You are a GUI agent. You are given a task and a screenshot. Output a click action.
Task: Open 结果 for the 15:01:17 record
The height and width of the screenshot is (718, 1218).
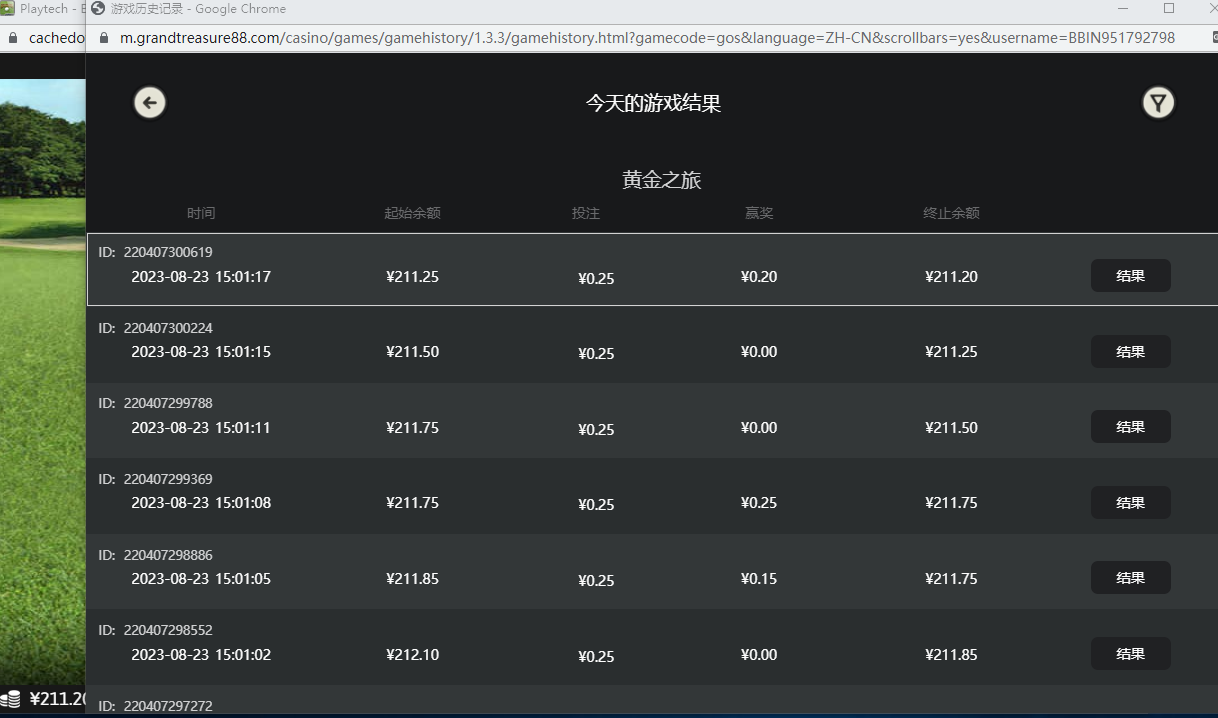pos(1130,276)
